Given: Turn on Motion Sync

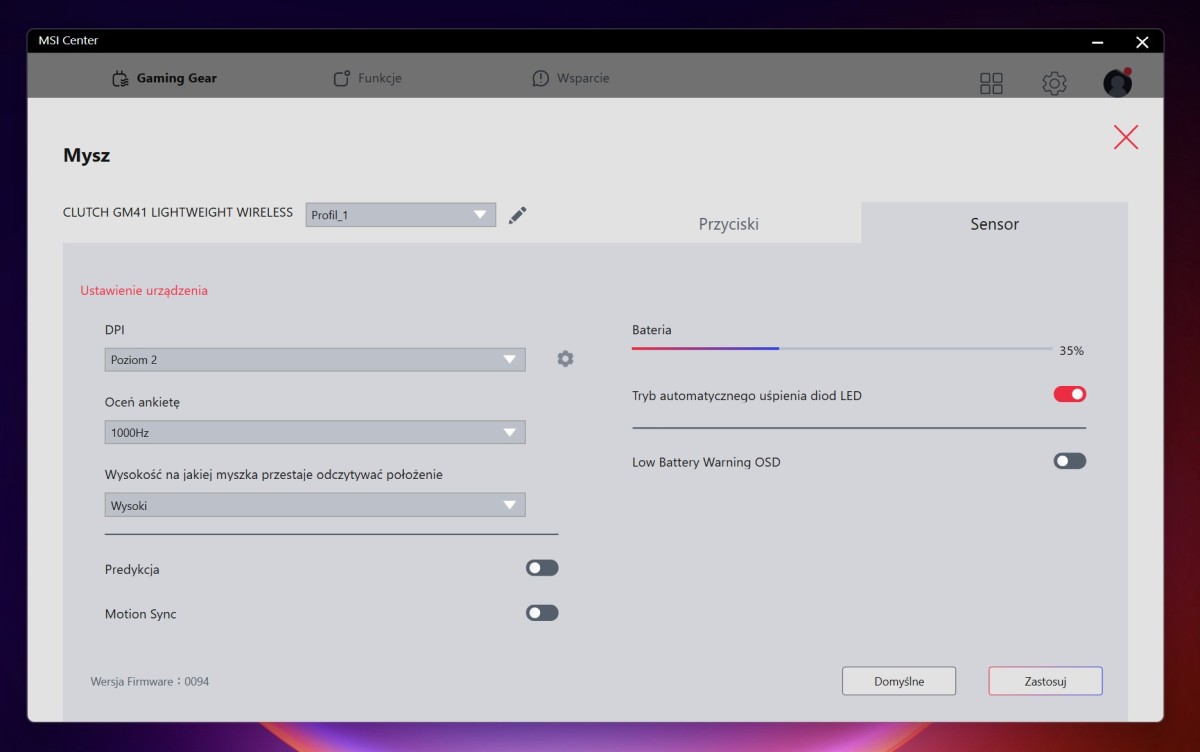Looking at the screenshot, I should pyautogui.click(x=542, y=613).
